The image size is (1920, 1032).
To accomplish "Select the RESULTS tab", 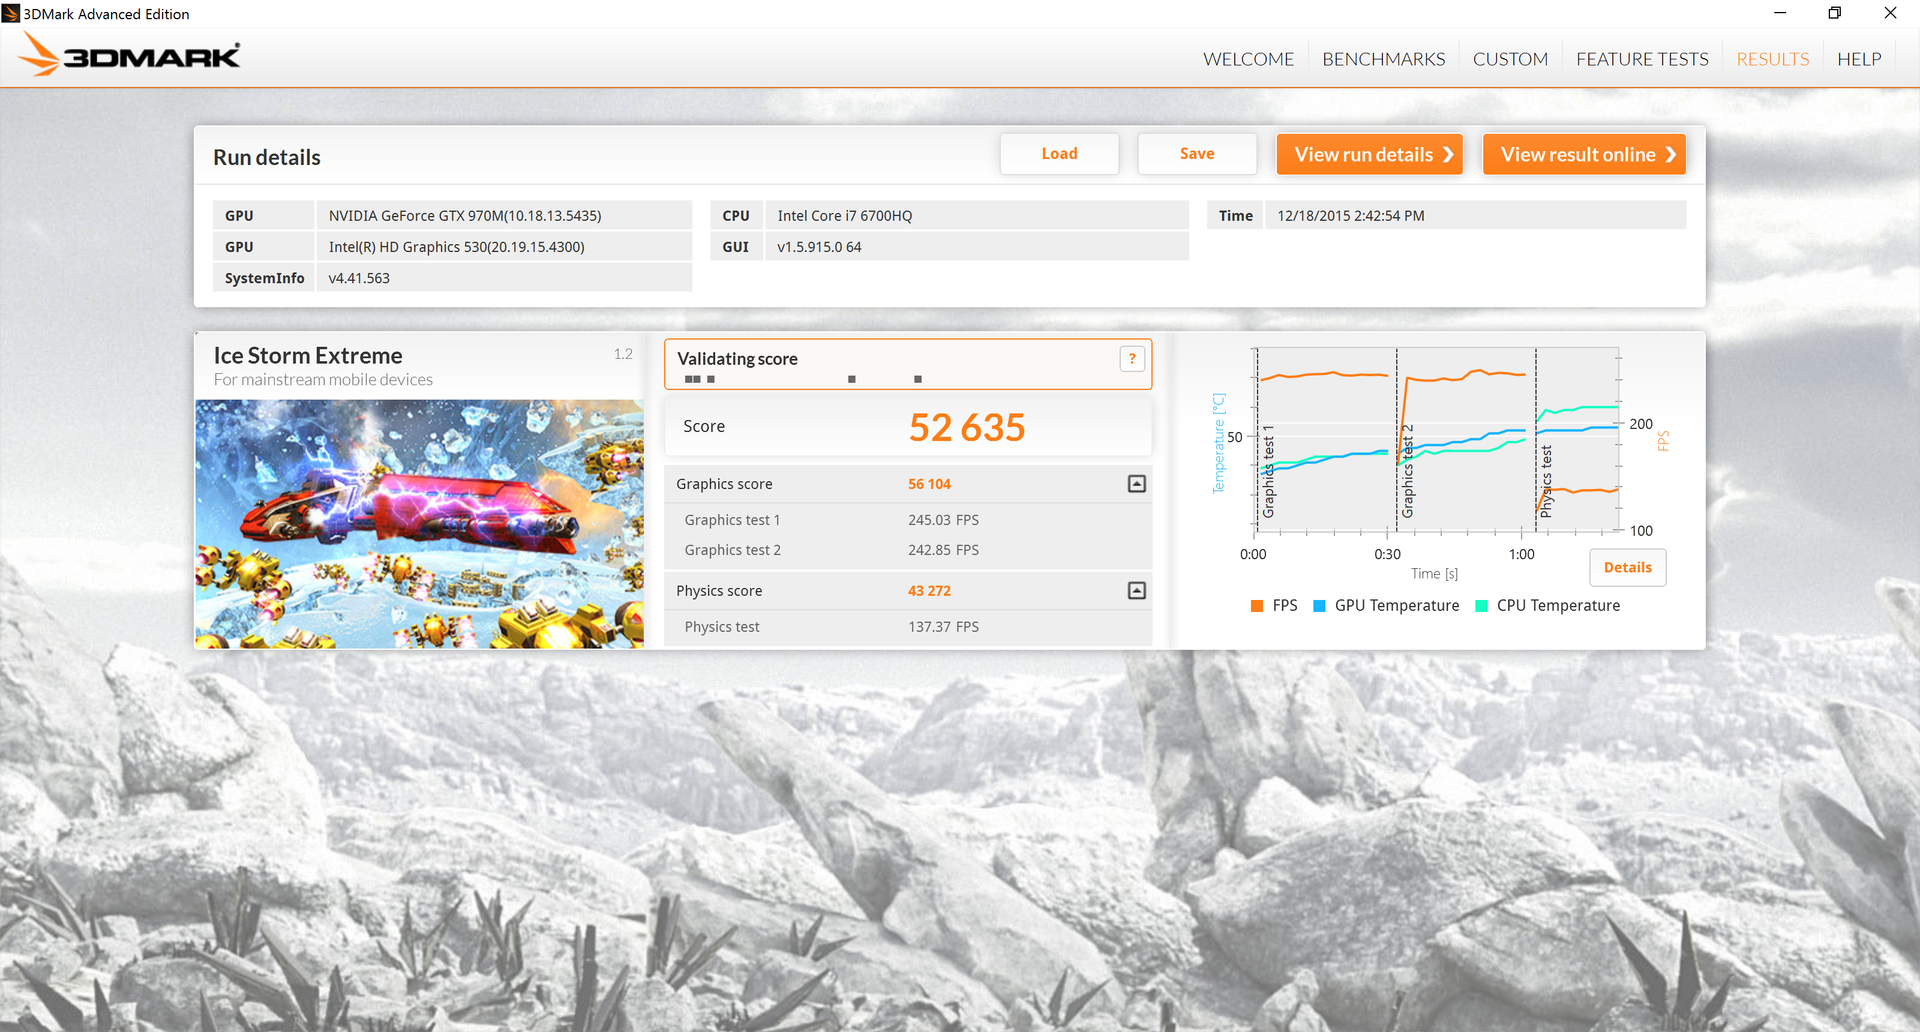I will [x=1772, y=59].
